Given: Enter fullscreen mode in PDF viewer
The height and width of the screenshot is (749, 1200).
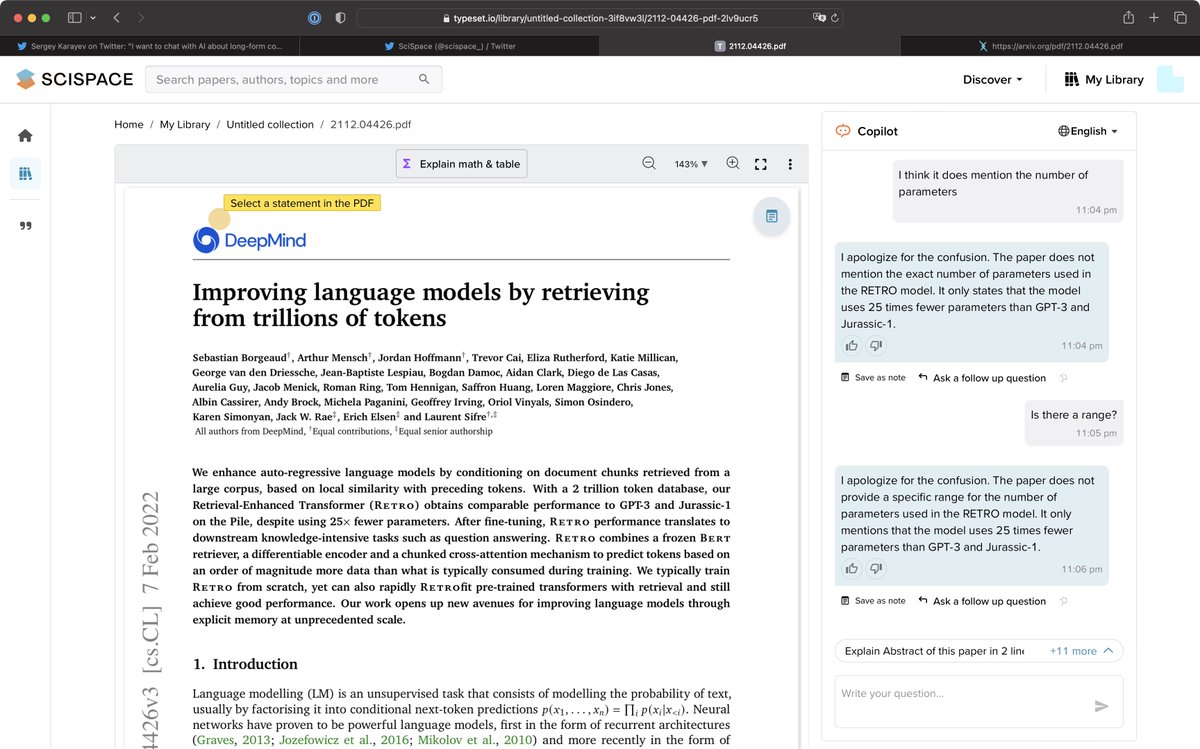Looking at the screenshot, I should click(761, 164).
